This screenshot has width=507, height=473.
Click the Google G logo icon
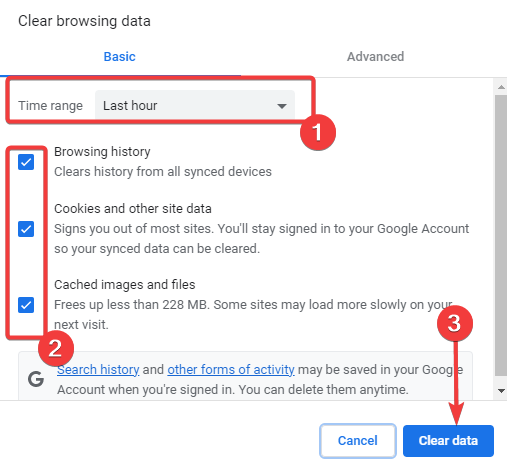coord(36,379)
